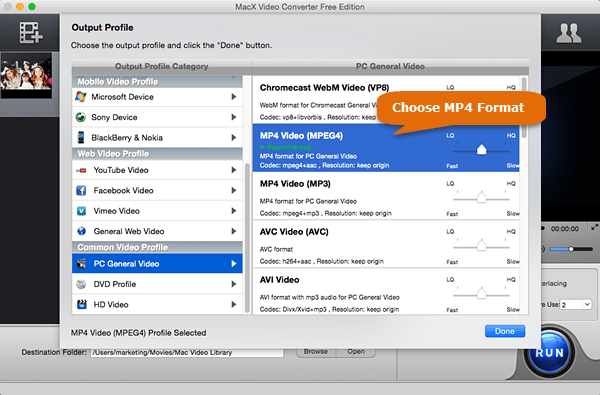This screenshot has height=395, width=600.
Task: Click the Mobile Video Profile header
Action: (x=157, y=82)
